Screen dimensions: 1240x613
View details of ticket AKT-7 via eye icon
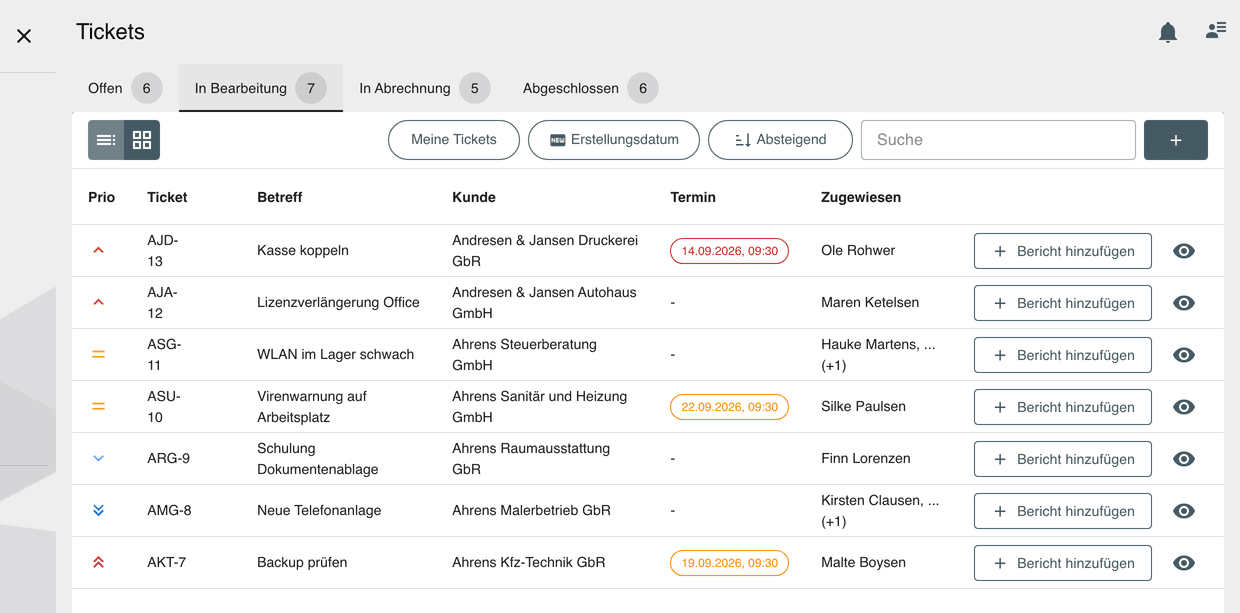pos(1184,563)
